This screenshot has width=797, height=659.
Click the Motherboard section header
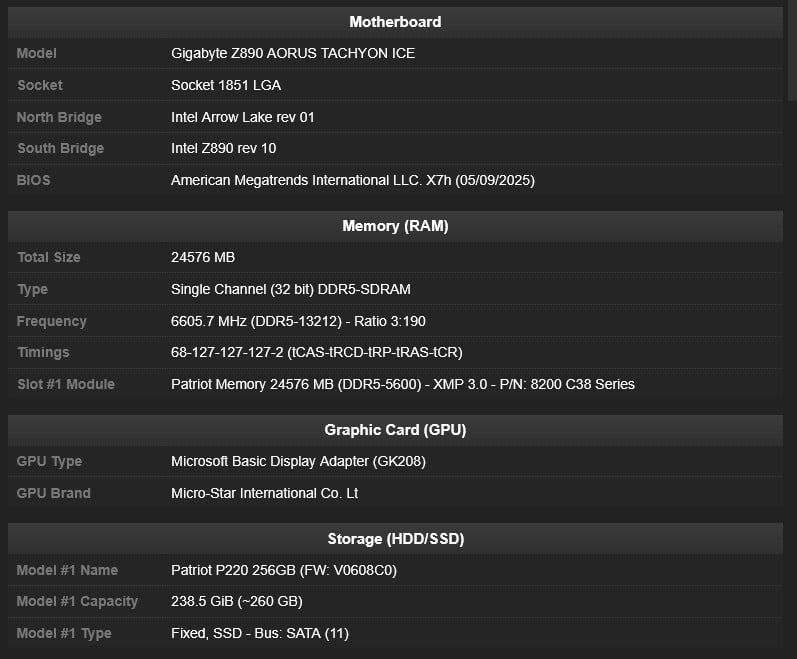[395, 22]
